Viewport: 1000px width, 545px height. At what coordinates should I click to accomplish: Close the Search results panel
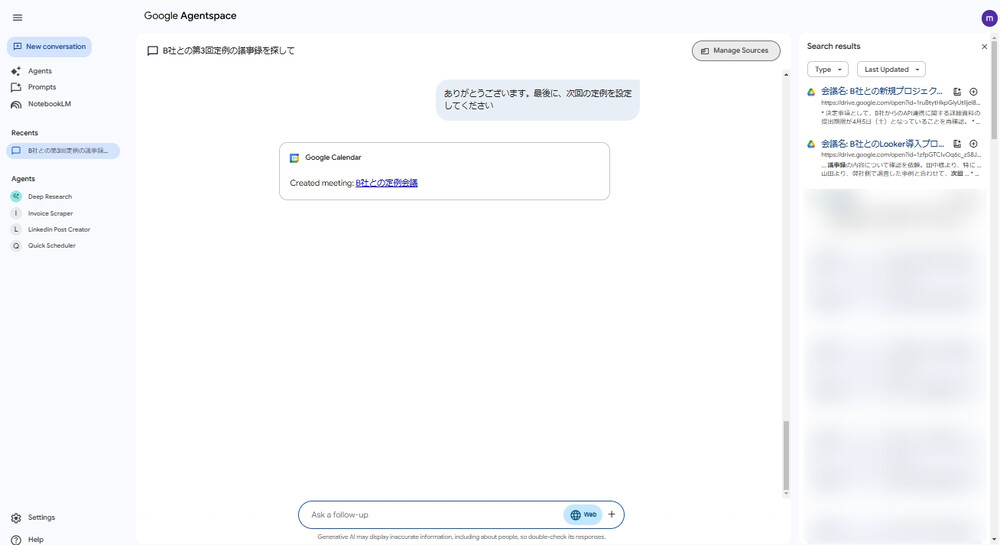[984, 47]
